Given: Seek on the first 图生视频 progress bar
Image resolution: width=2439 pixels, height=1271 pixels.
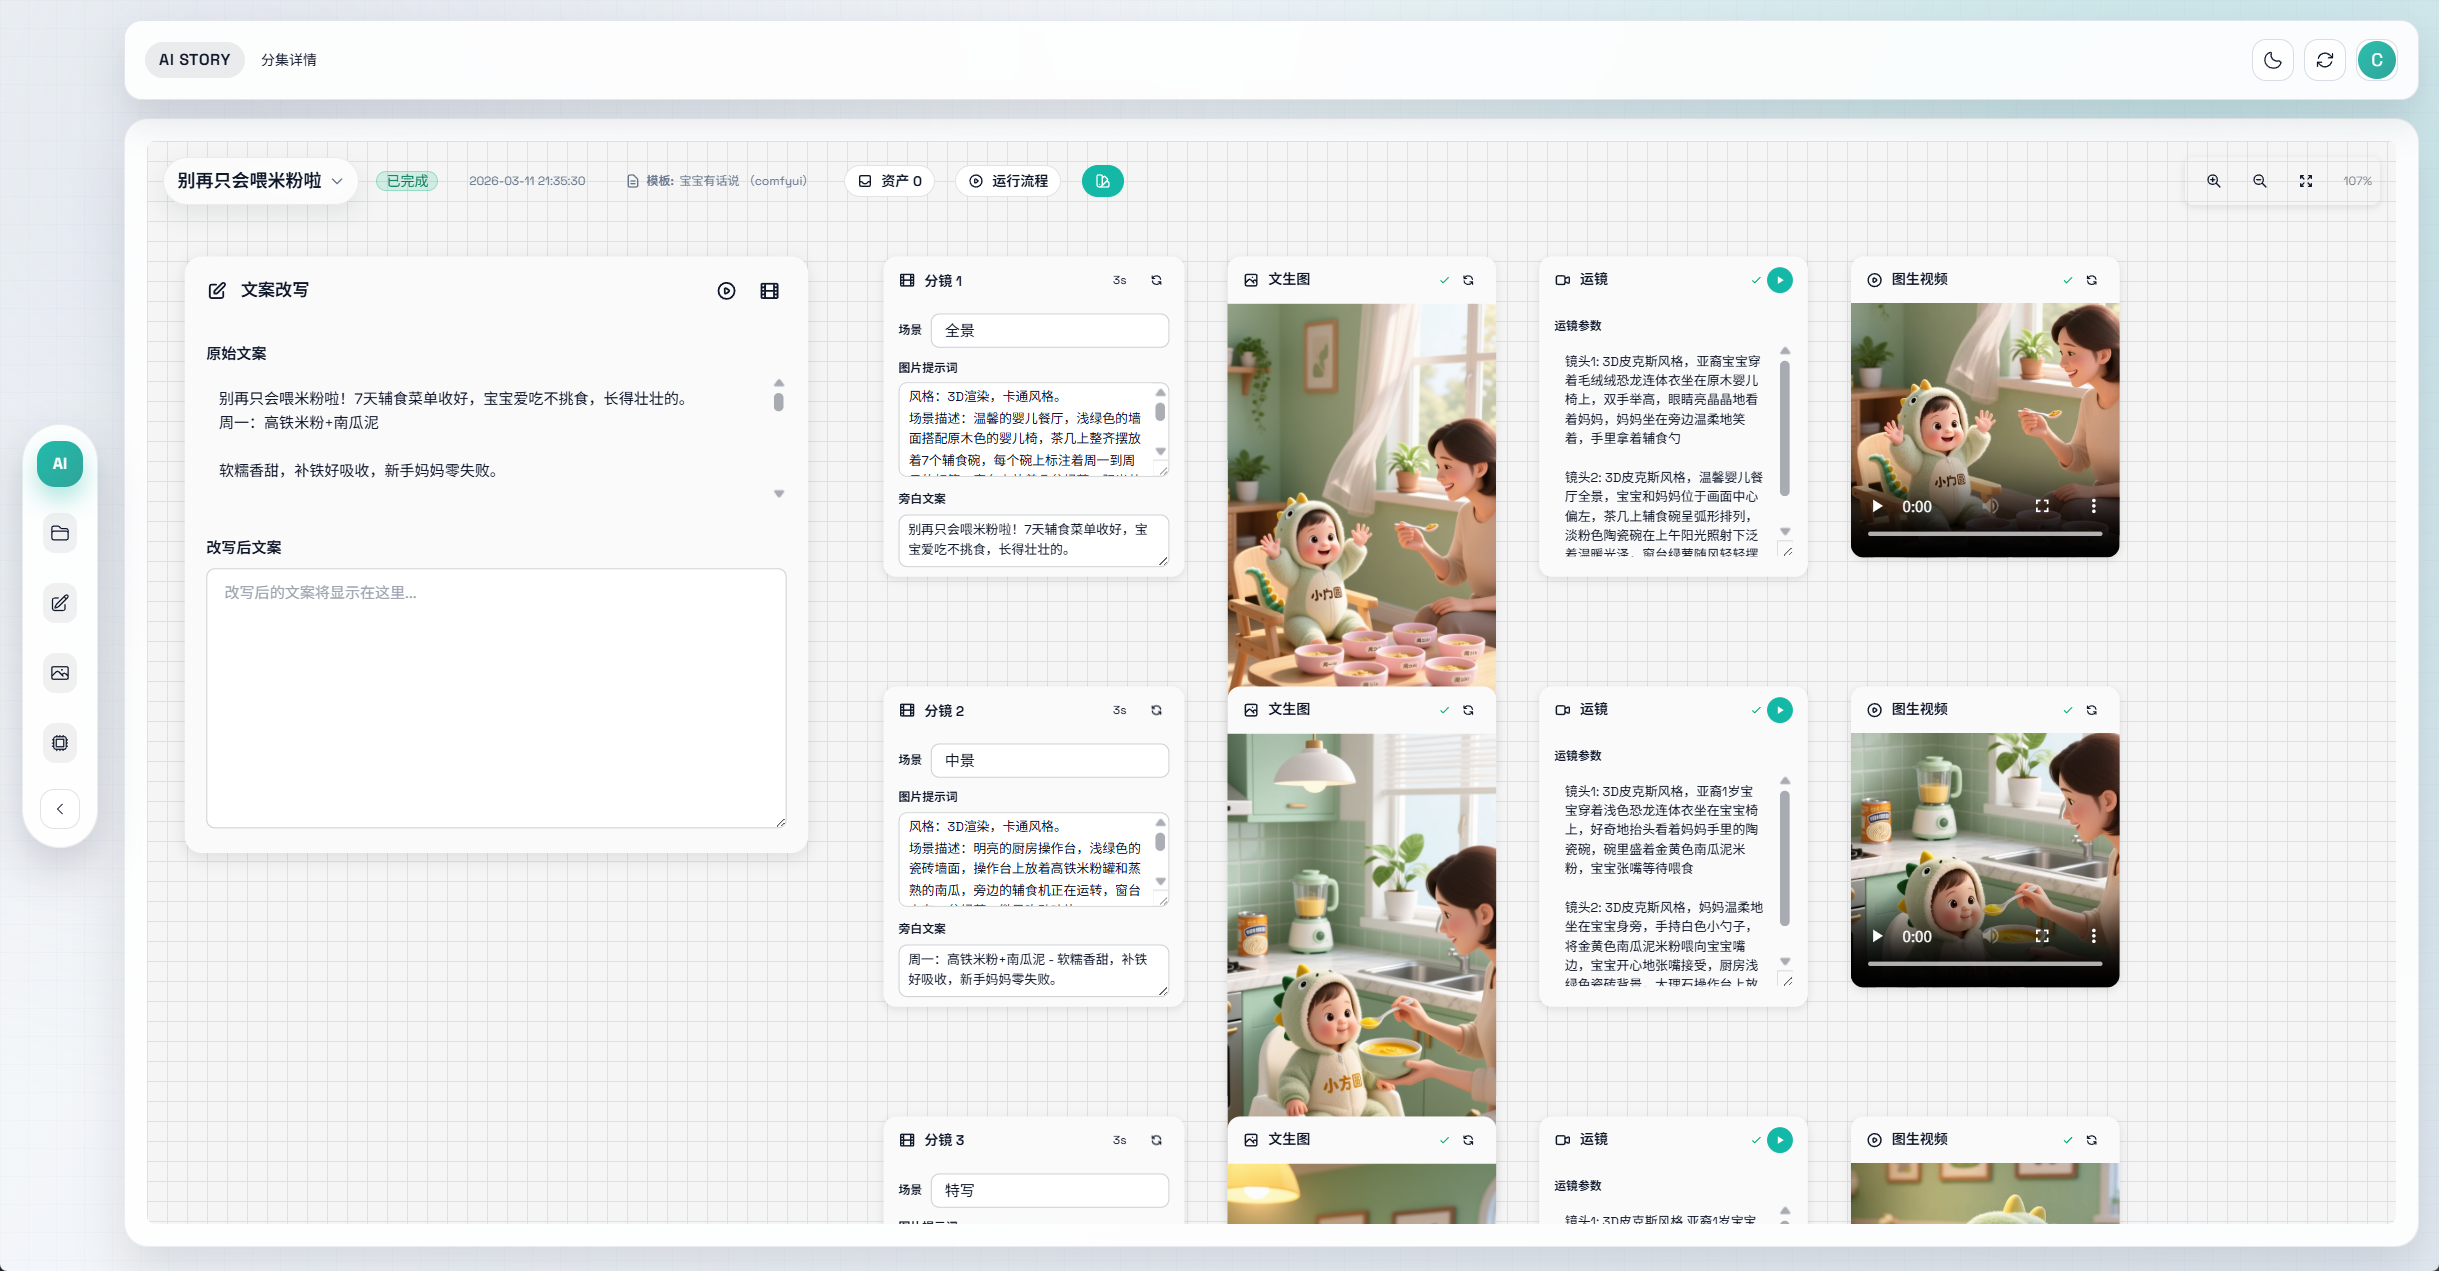Looking at the screenshot, I should [x=1985, y=534].
